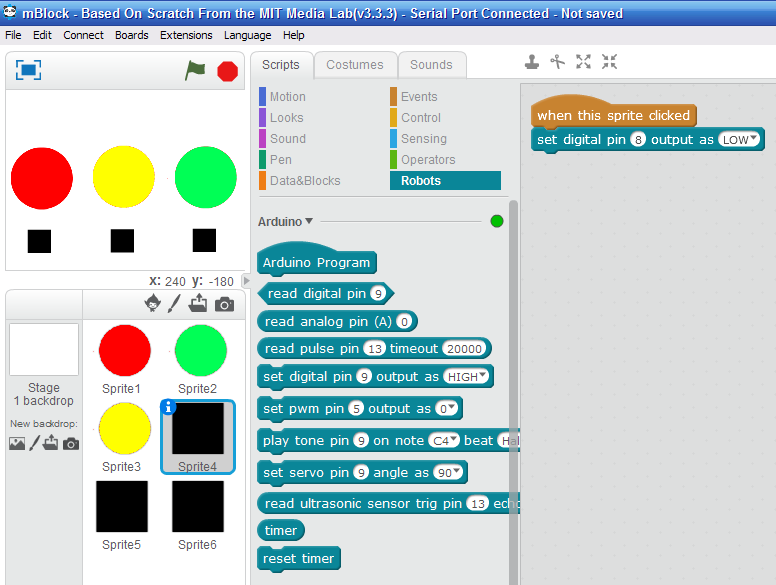
Task: Select the Control block category
Action: (x=415, y=118)
